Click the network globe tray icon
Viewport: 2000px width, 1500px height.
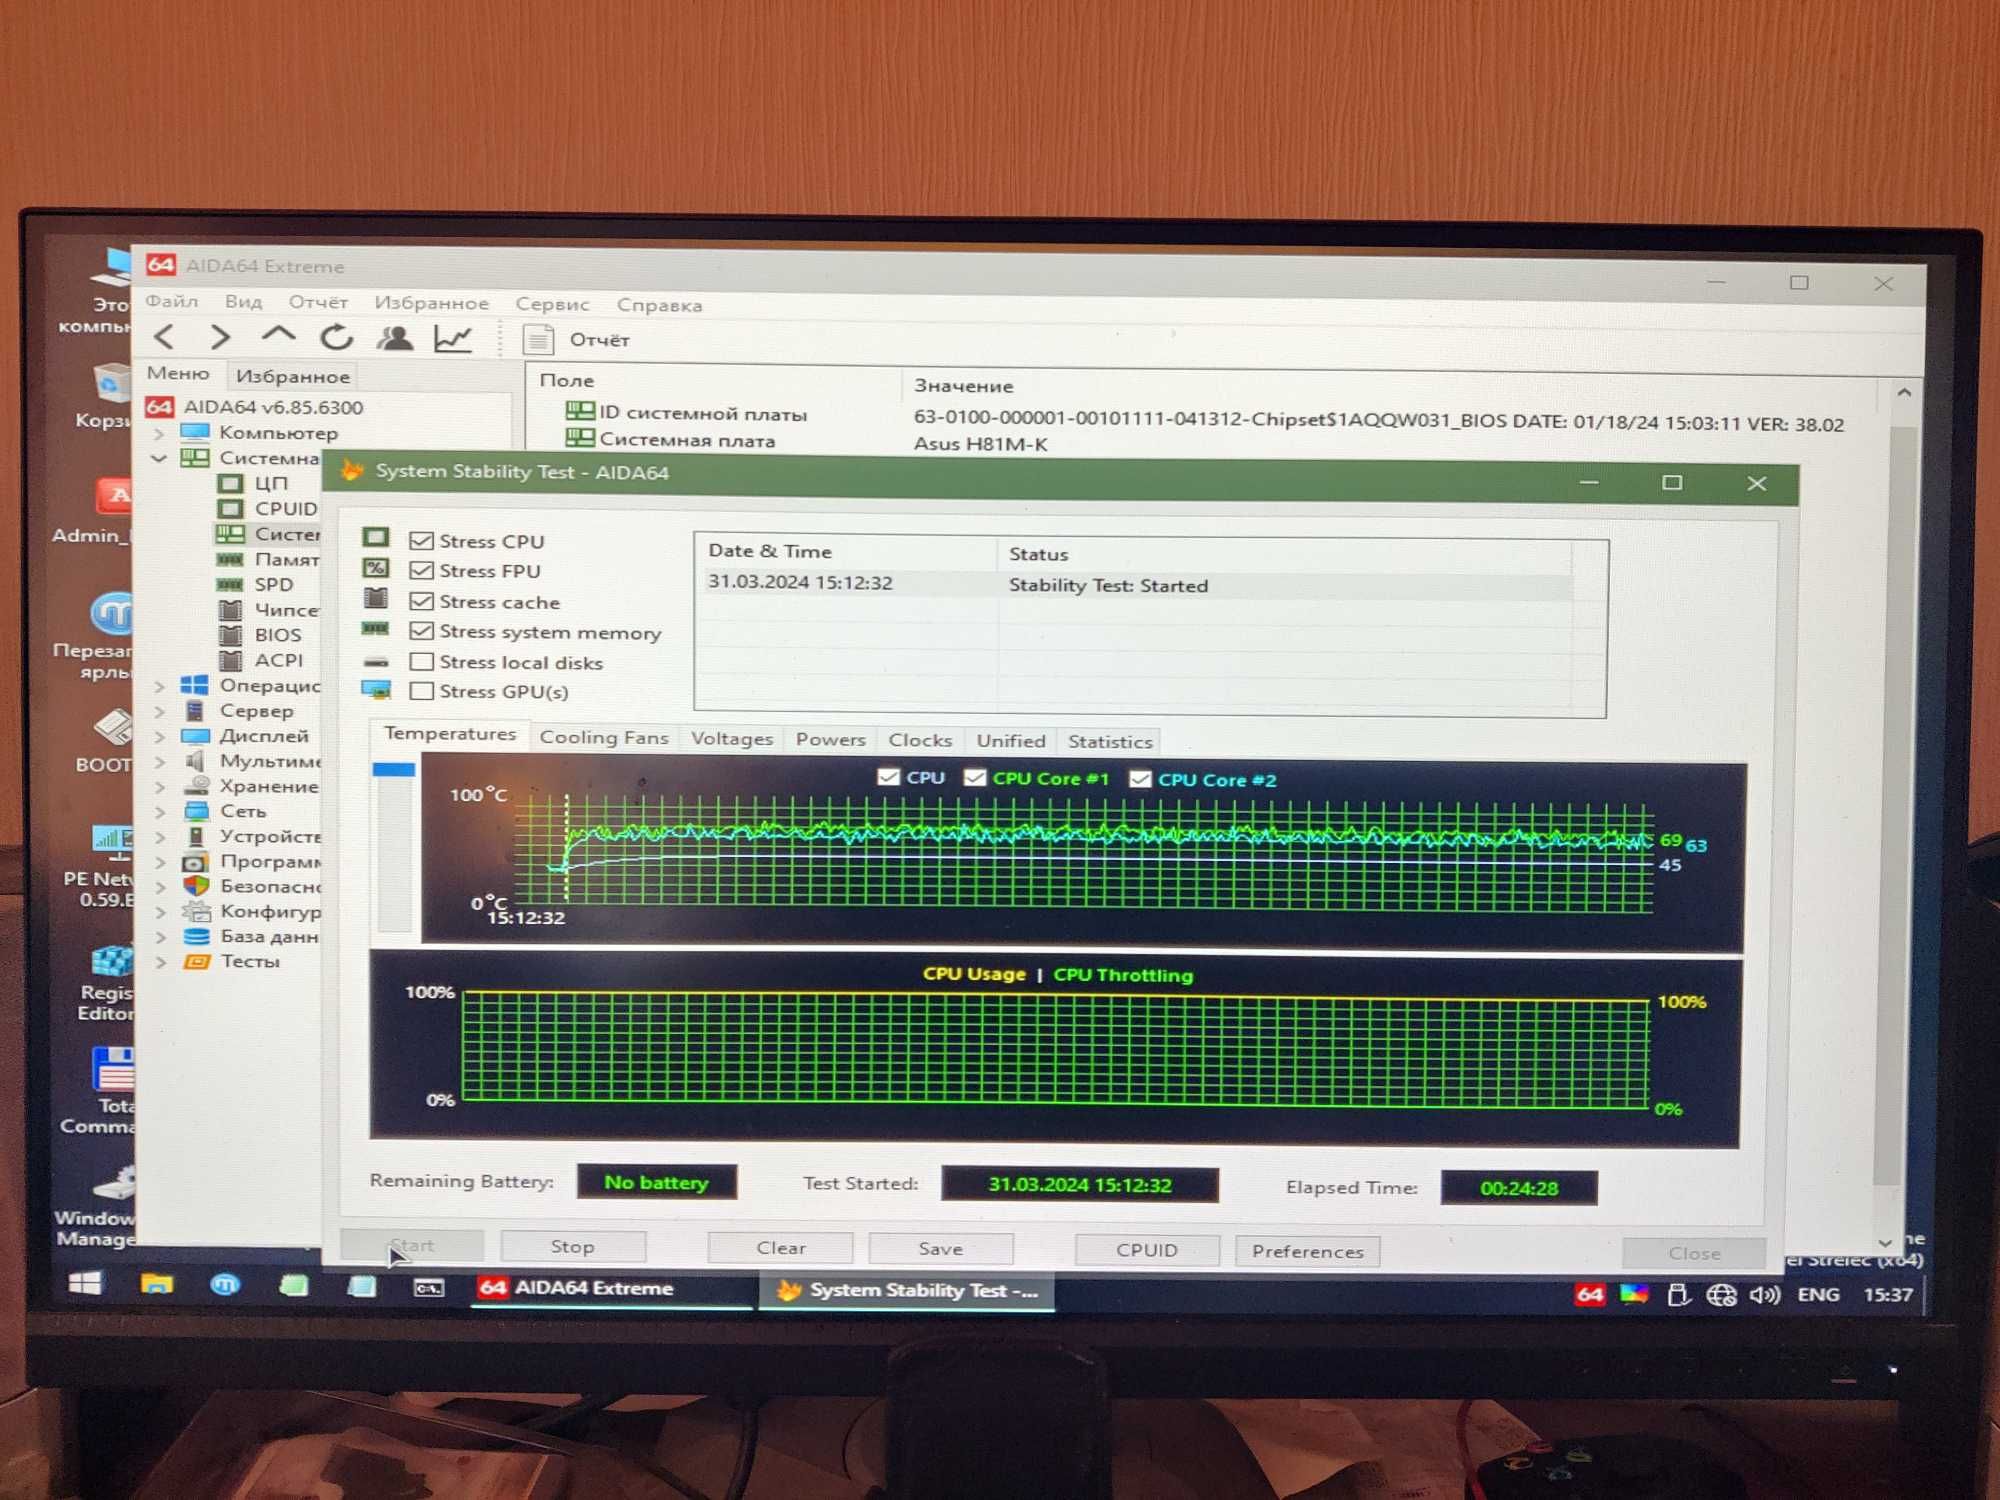[x=1721, y=1295]
